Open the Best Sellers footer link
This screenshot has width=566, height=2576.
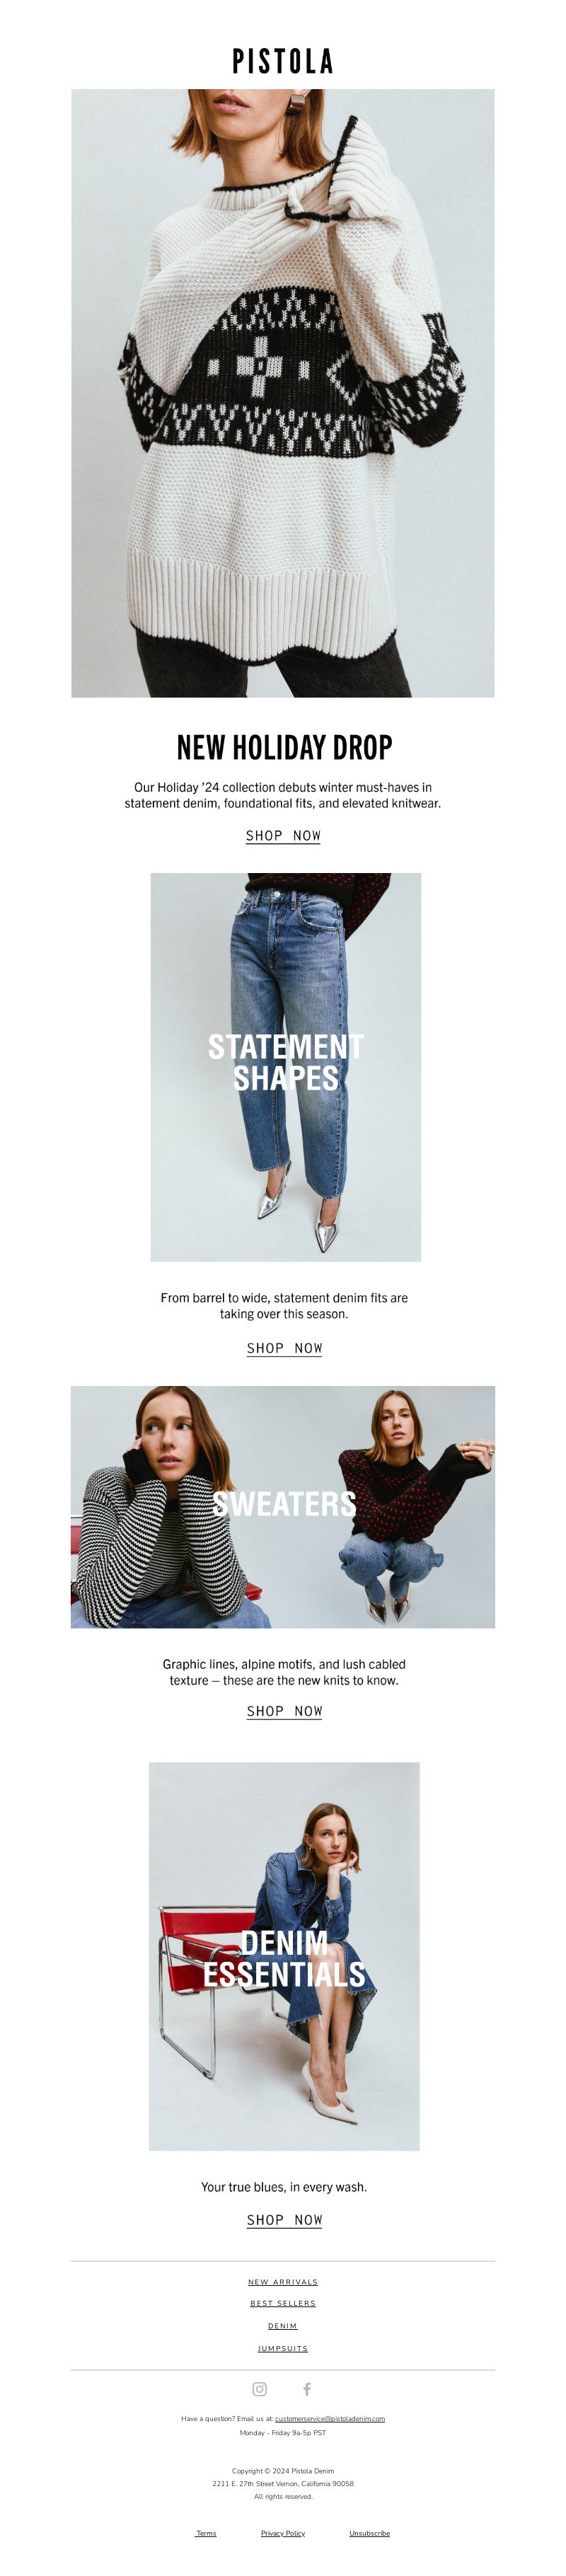(x=283, y=2303)
